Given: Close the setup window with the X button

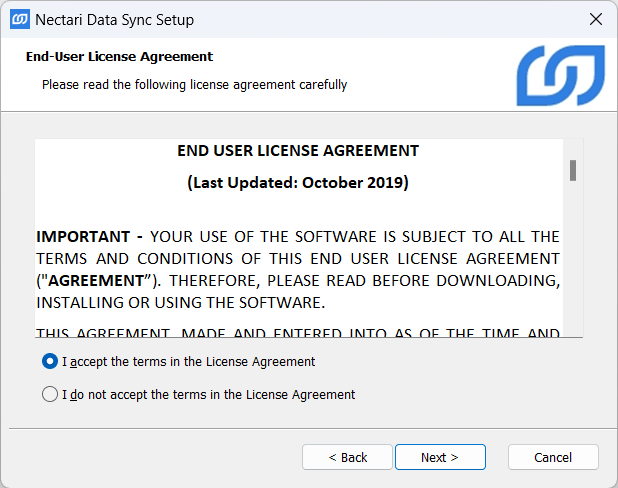Looking at the screenshot, I should coord(595,19).
